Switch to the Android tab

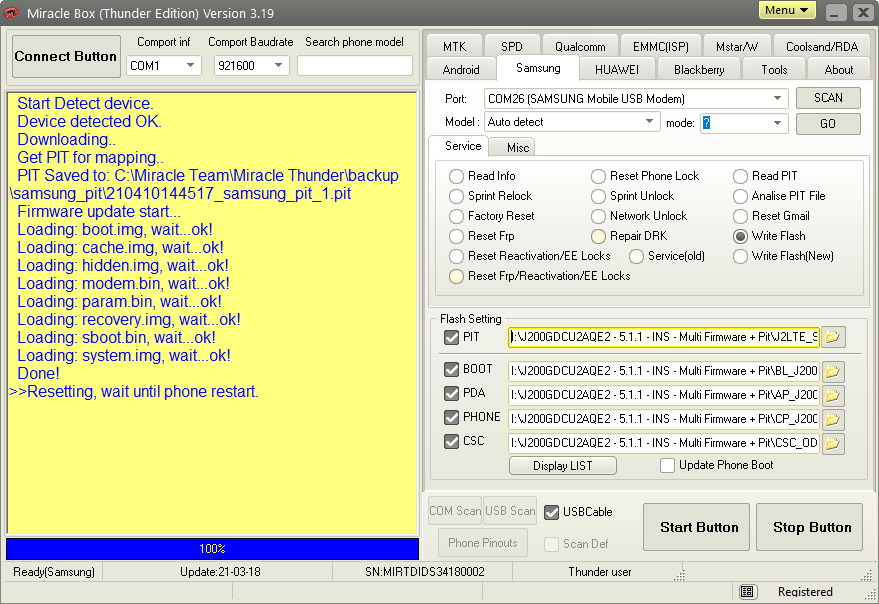(461, 70)
